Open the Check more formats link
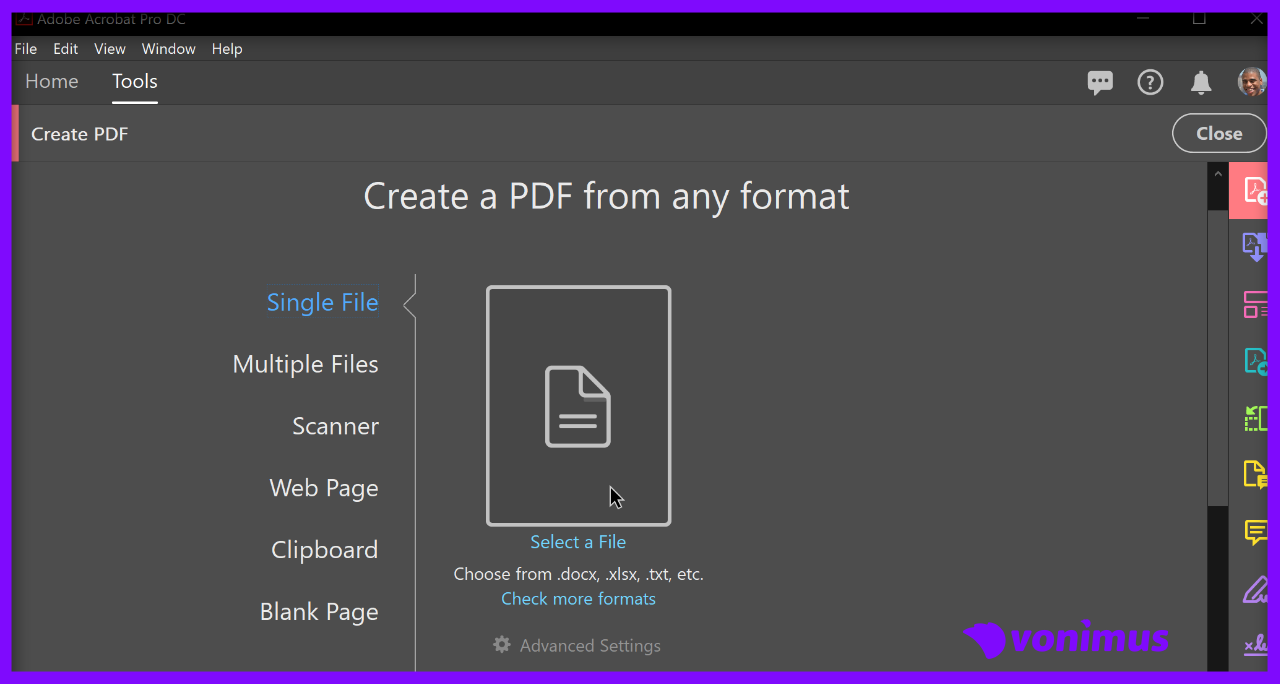This screenshot has width=1280, height=684. [578, 599]
